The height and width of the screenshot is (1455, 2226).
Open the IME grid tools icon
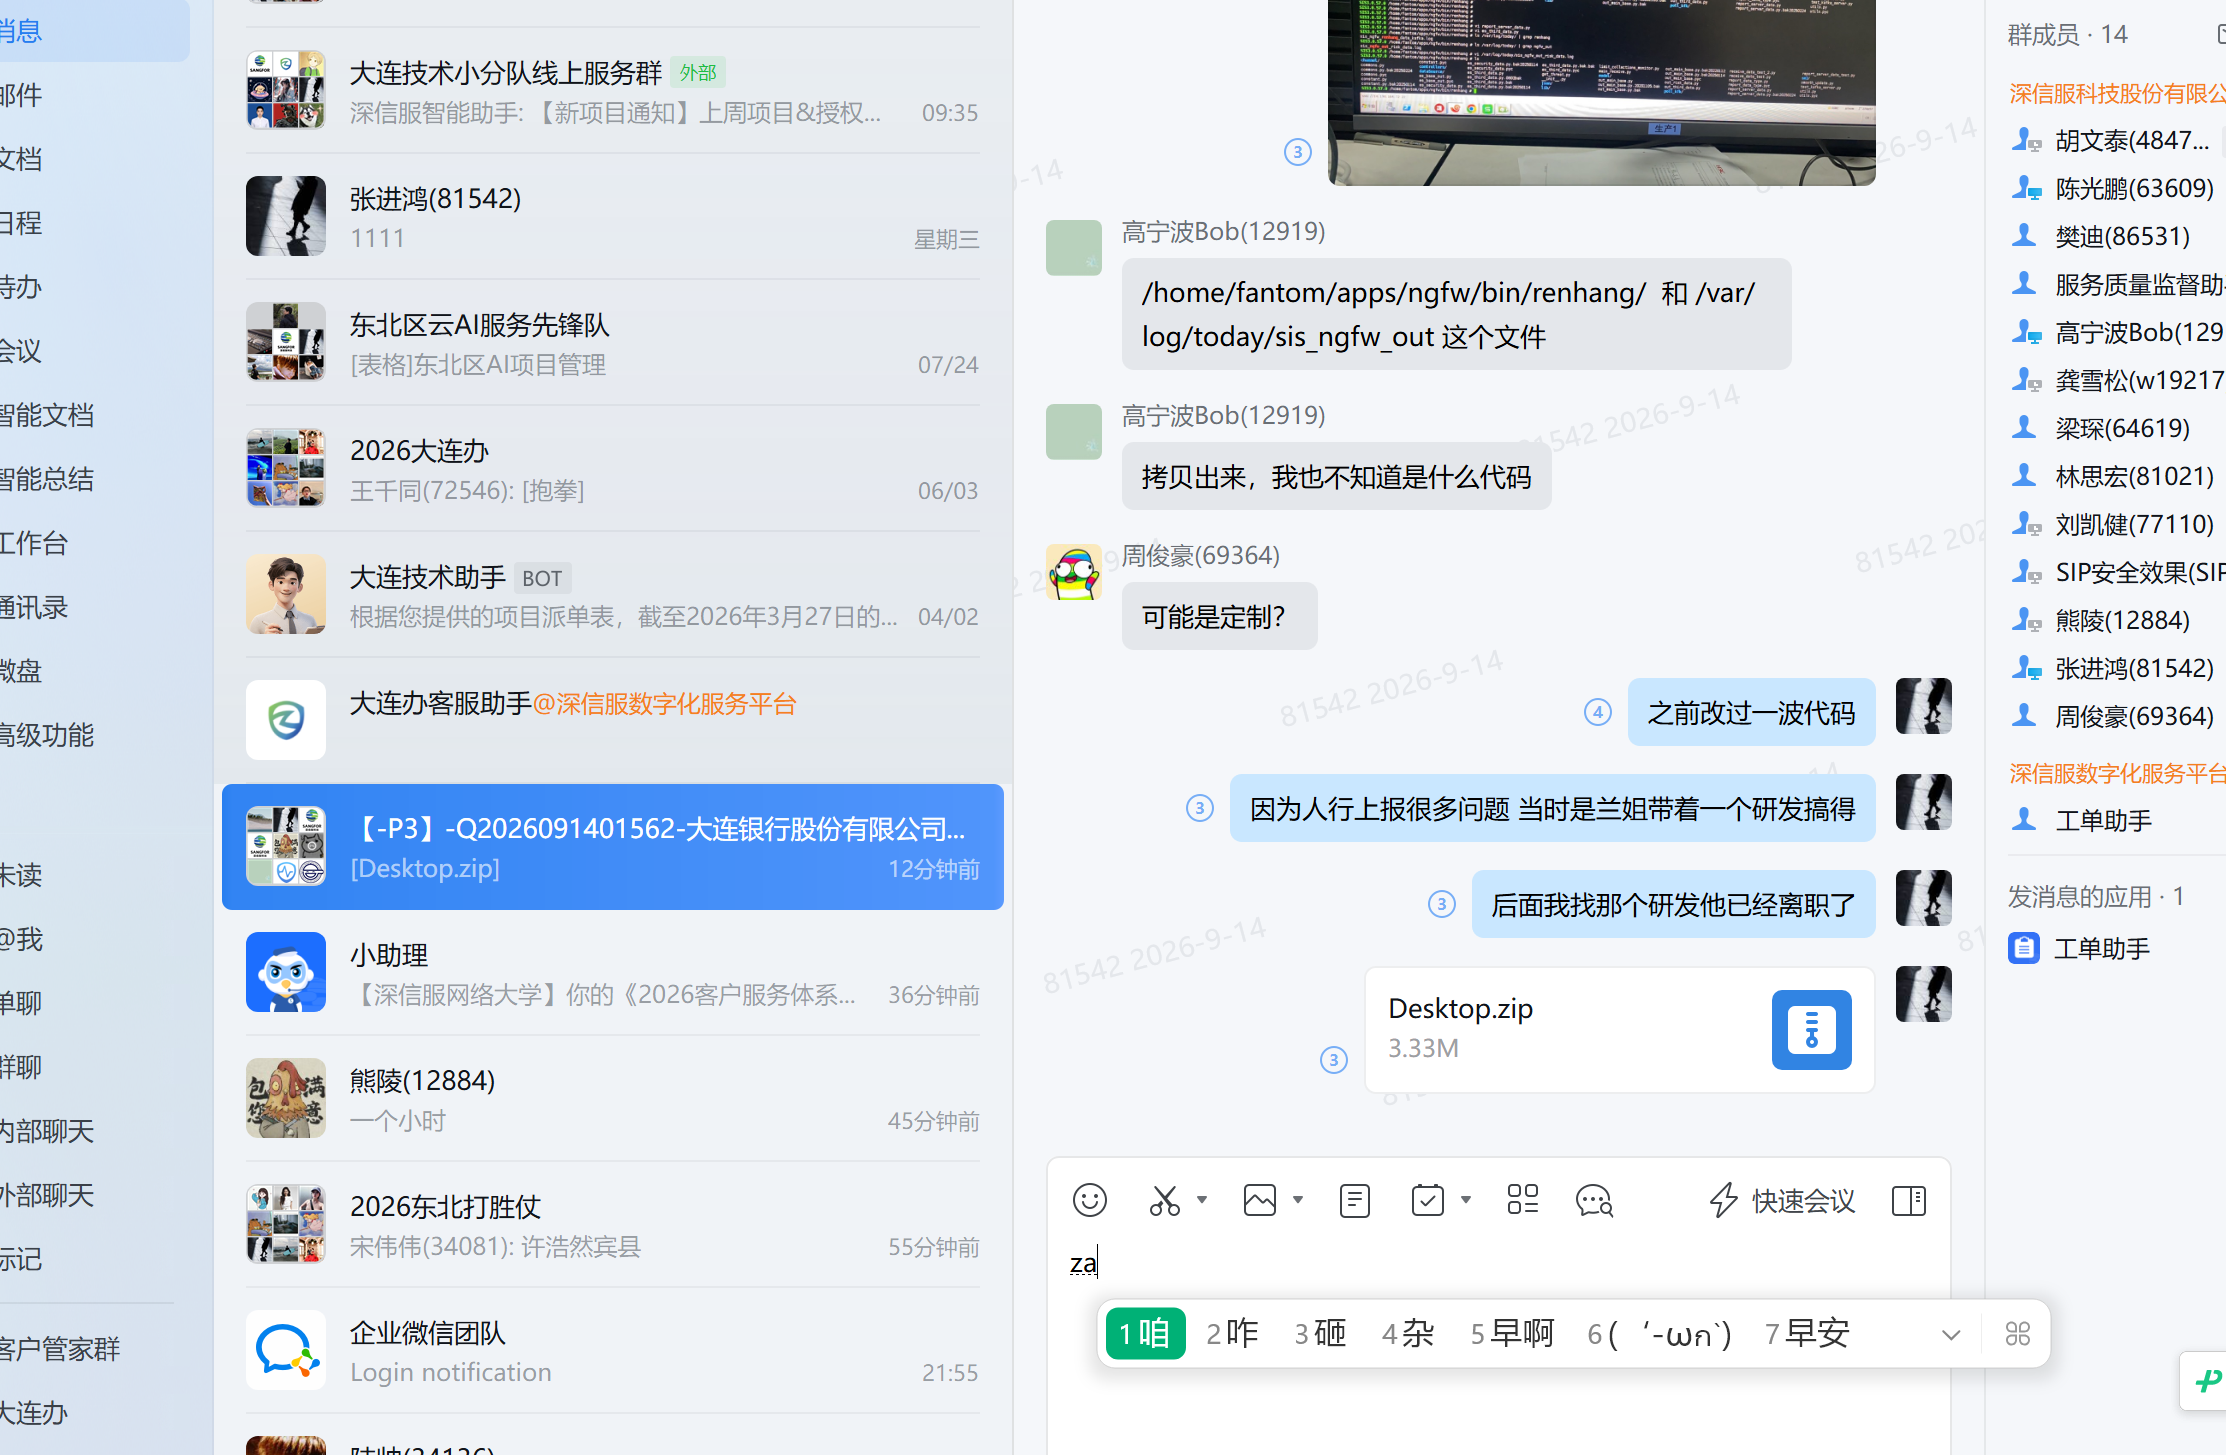[2017, 1334]
